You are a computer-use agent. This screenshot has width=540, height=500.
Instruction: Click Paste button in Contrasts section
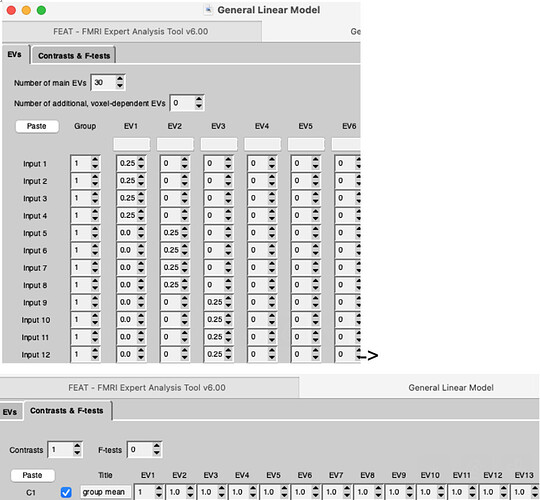32,475
